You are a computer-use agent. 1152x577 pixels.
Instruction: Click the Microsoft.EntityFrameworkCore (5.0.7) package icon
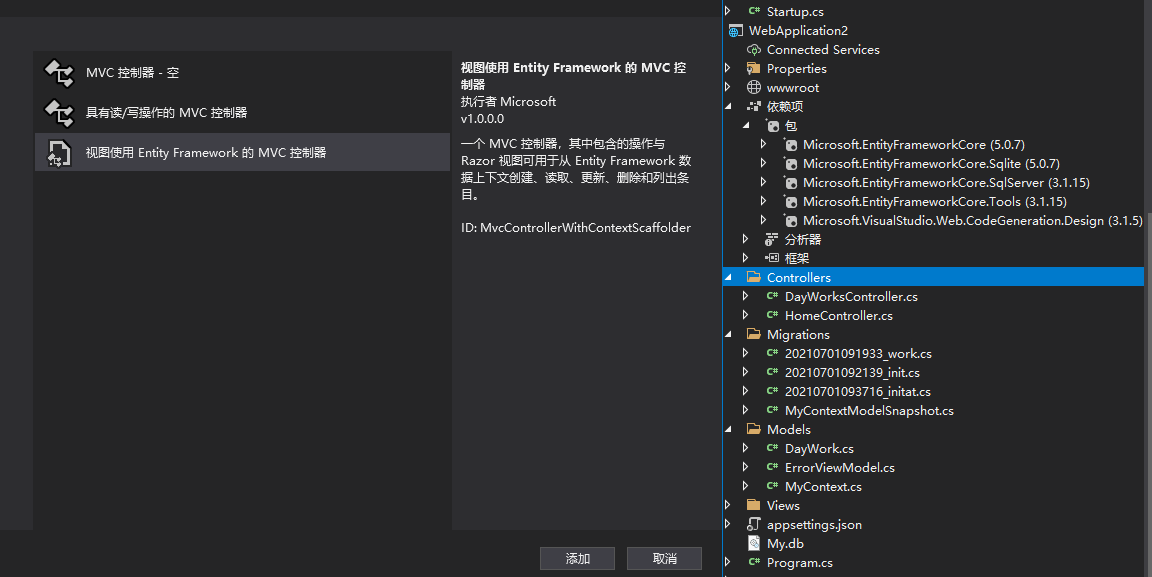coord(791,145)
